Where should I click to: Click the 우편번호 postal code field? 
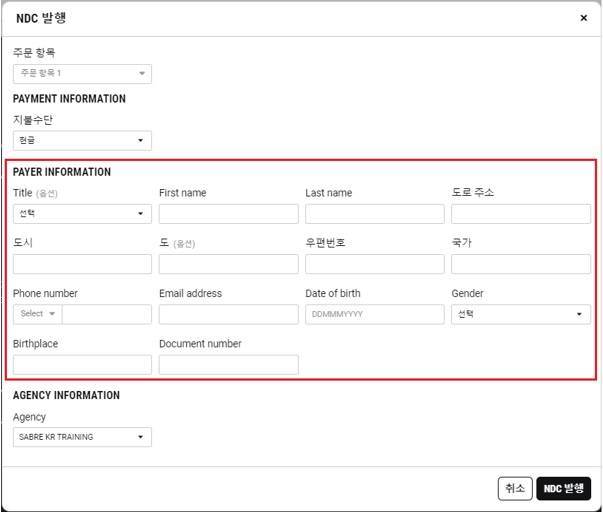[x=375, y=264]
